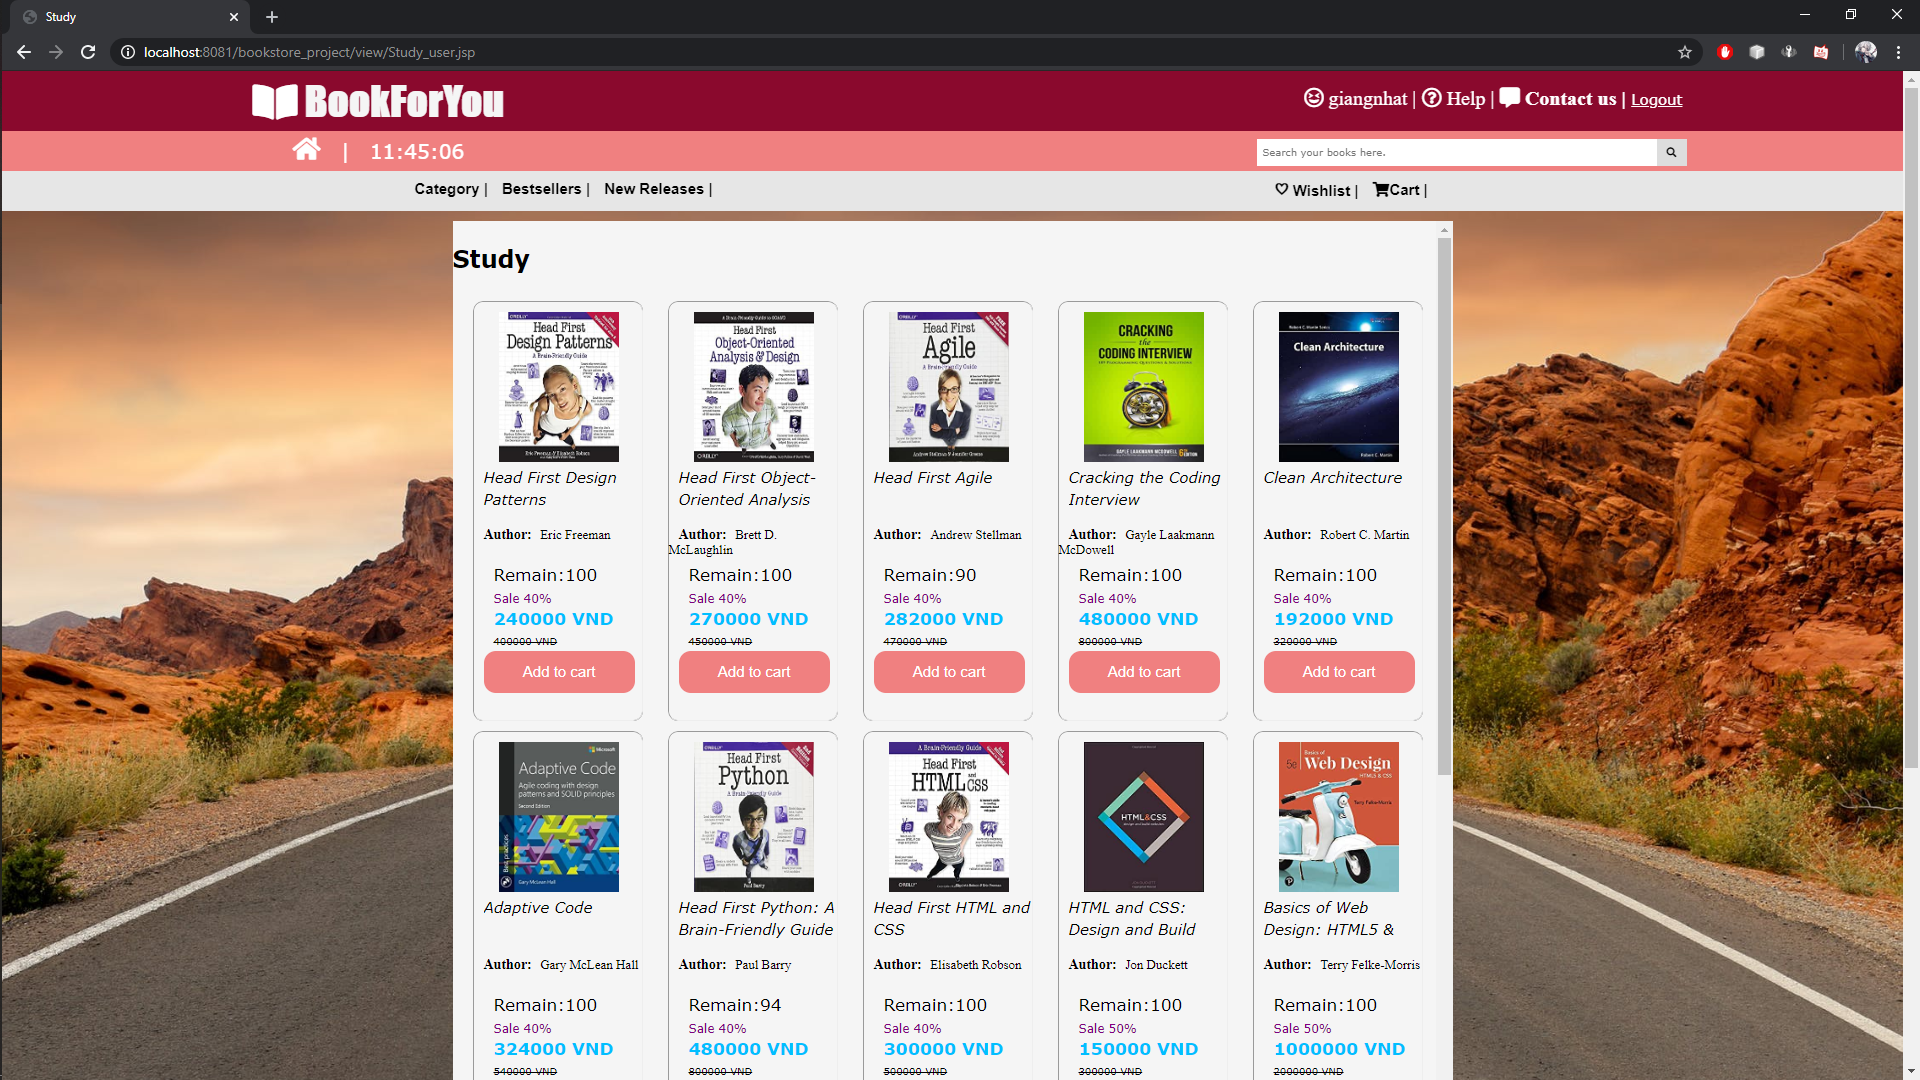Open the Basics of Web Design cover
The height and width of the screenshot is (1080, 1920).
pyautogui.click(x=1339, y=817)
